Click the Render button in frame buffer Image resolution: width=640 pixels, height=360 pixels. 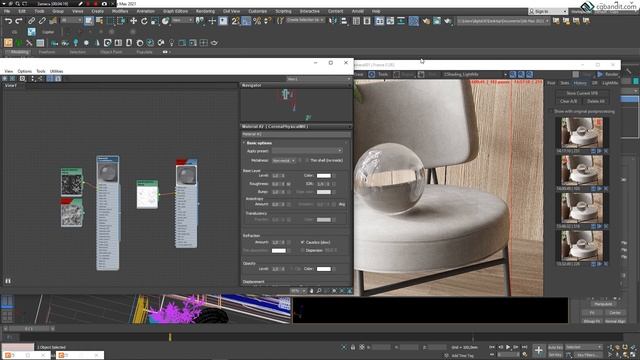click(x=608, y=74)
